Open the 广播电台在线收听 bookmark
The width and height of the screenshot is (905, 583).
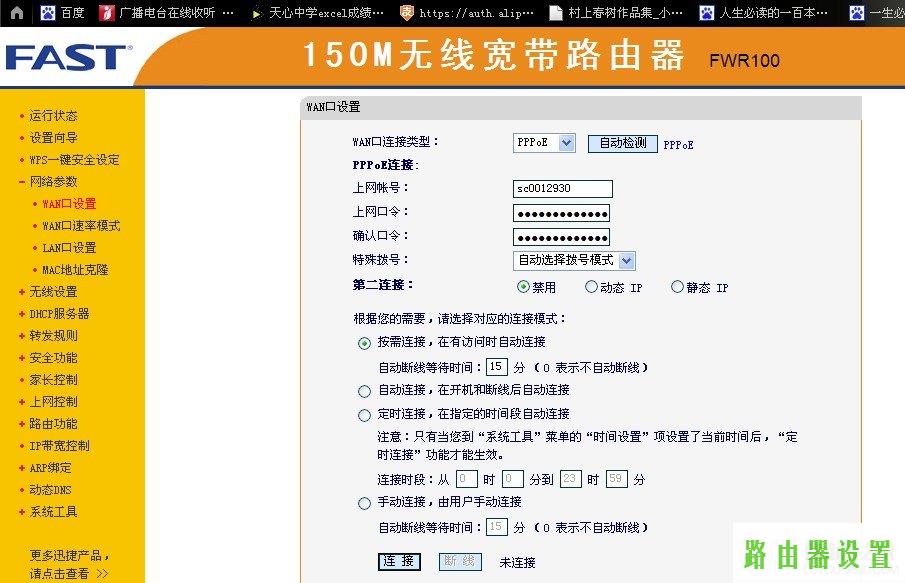pos(166,13)
